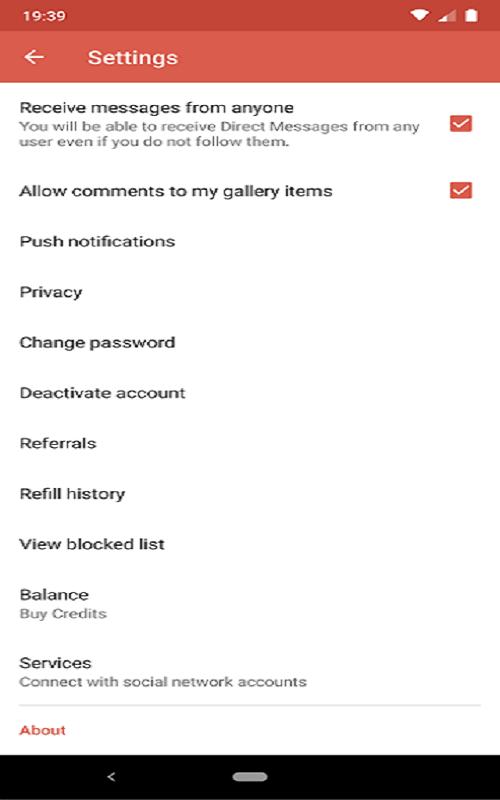Uncheck Receive messages from anyone checkbox
Viewport: 500px width, 800px height.
461,123
